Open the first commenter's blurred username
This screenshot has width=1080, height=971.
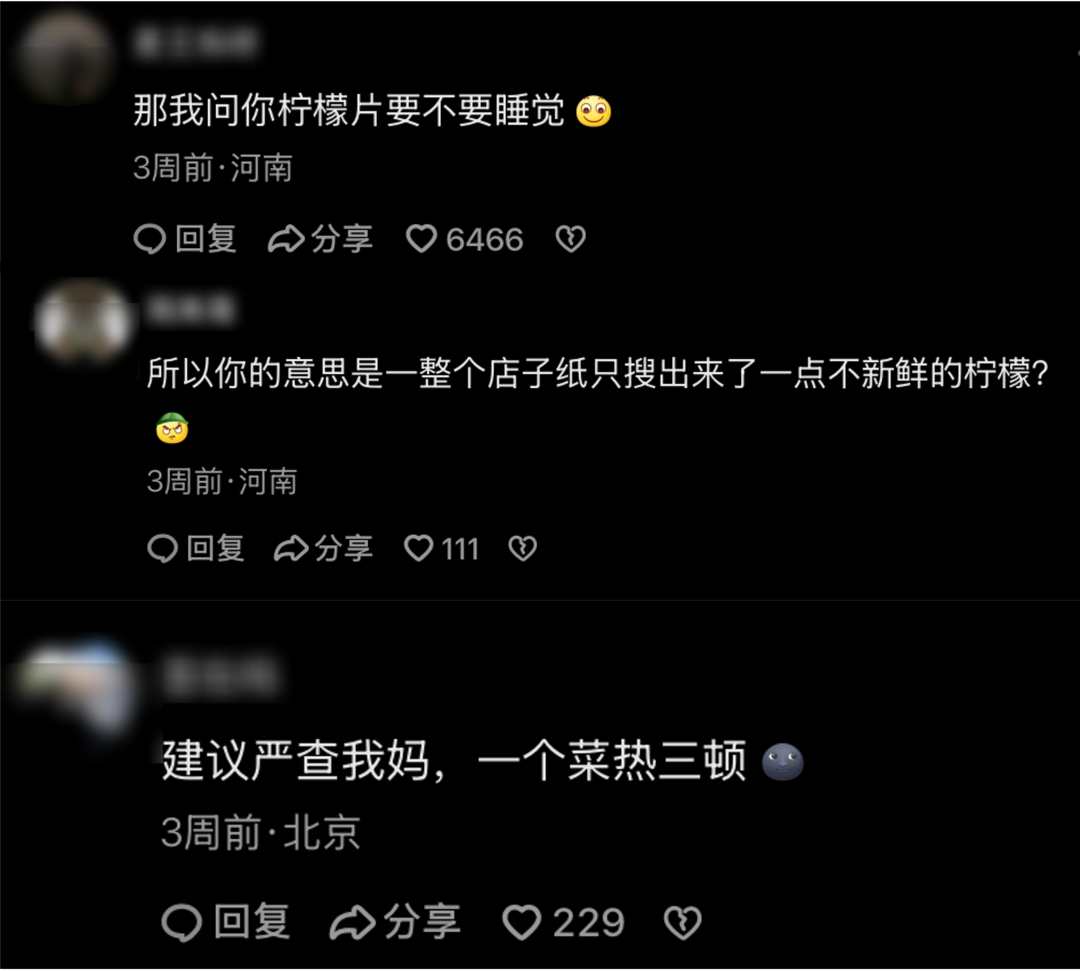pyautogui.click(x=196, y=42)
